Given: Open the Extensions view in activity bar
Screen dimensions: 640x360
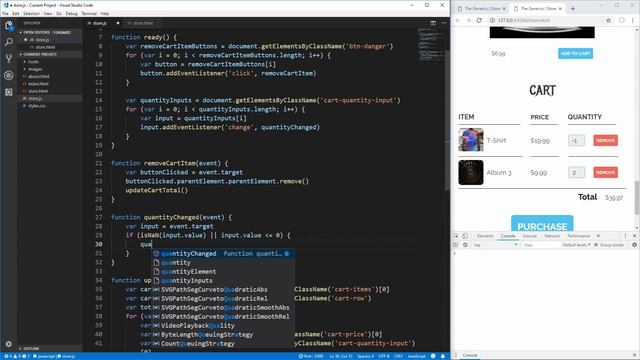Looking at the screenshot, I should (9, 92).
